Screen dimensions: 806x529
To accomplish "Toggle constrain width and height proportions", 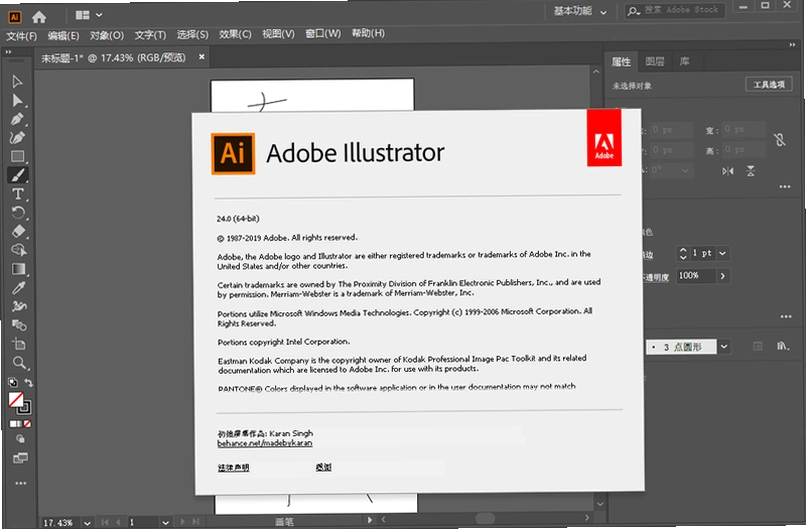I will (780, 139).
